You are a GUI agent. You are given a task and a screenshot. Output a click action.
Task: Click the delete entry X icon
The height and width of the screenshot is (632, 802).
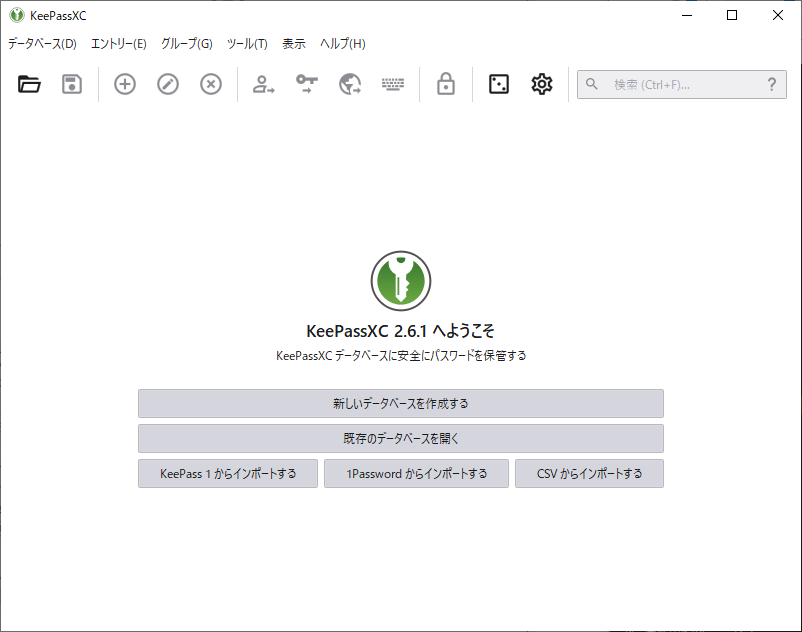coord(211,84)
